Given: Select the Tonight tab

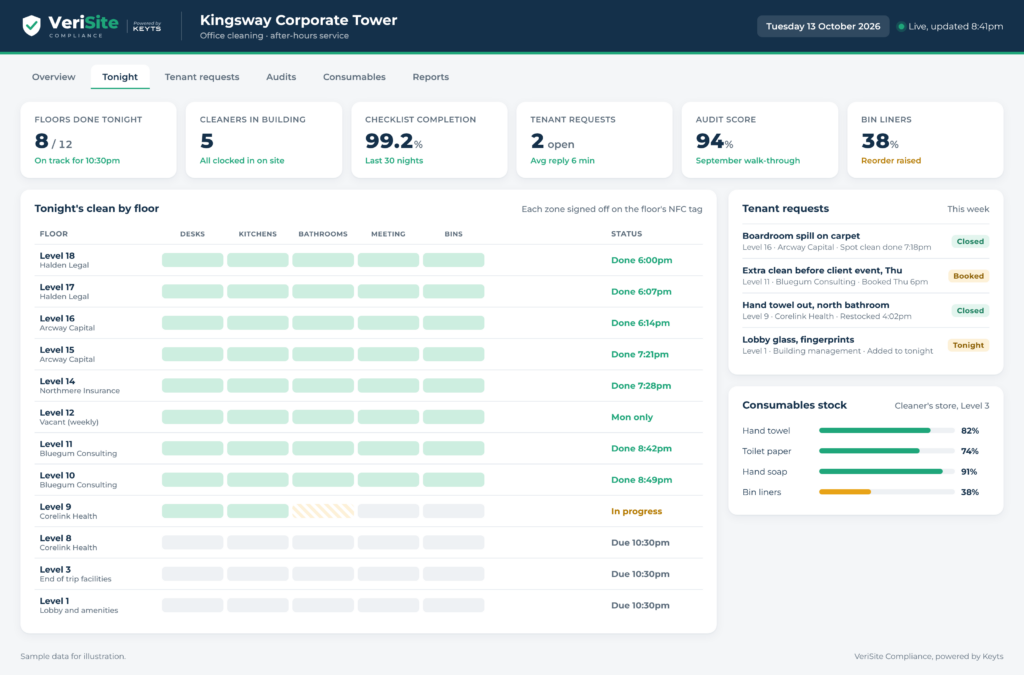Looking at the screenshot, I should click(120, 77).
